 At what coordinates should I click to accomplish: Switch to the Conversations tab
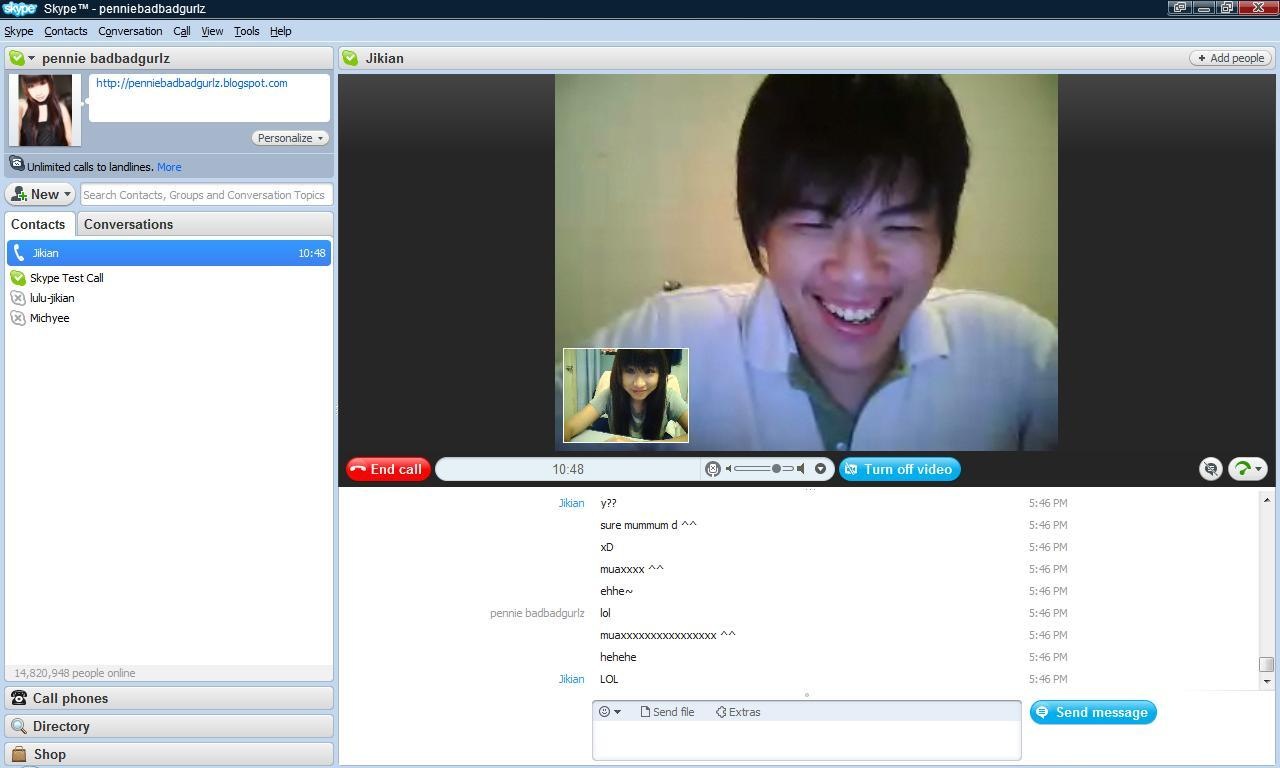128,224
